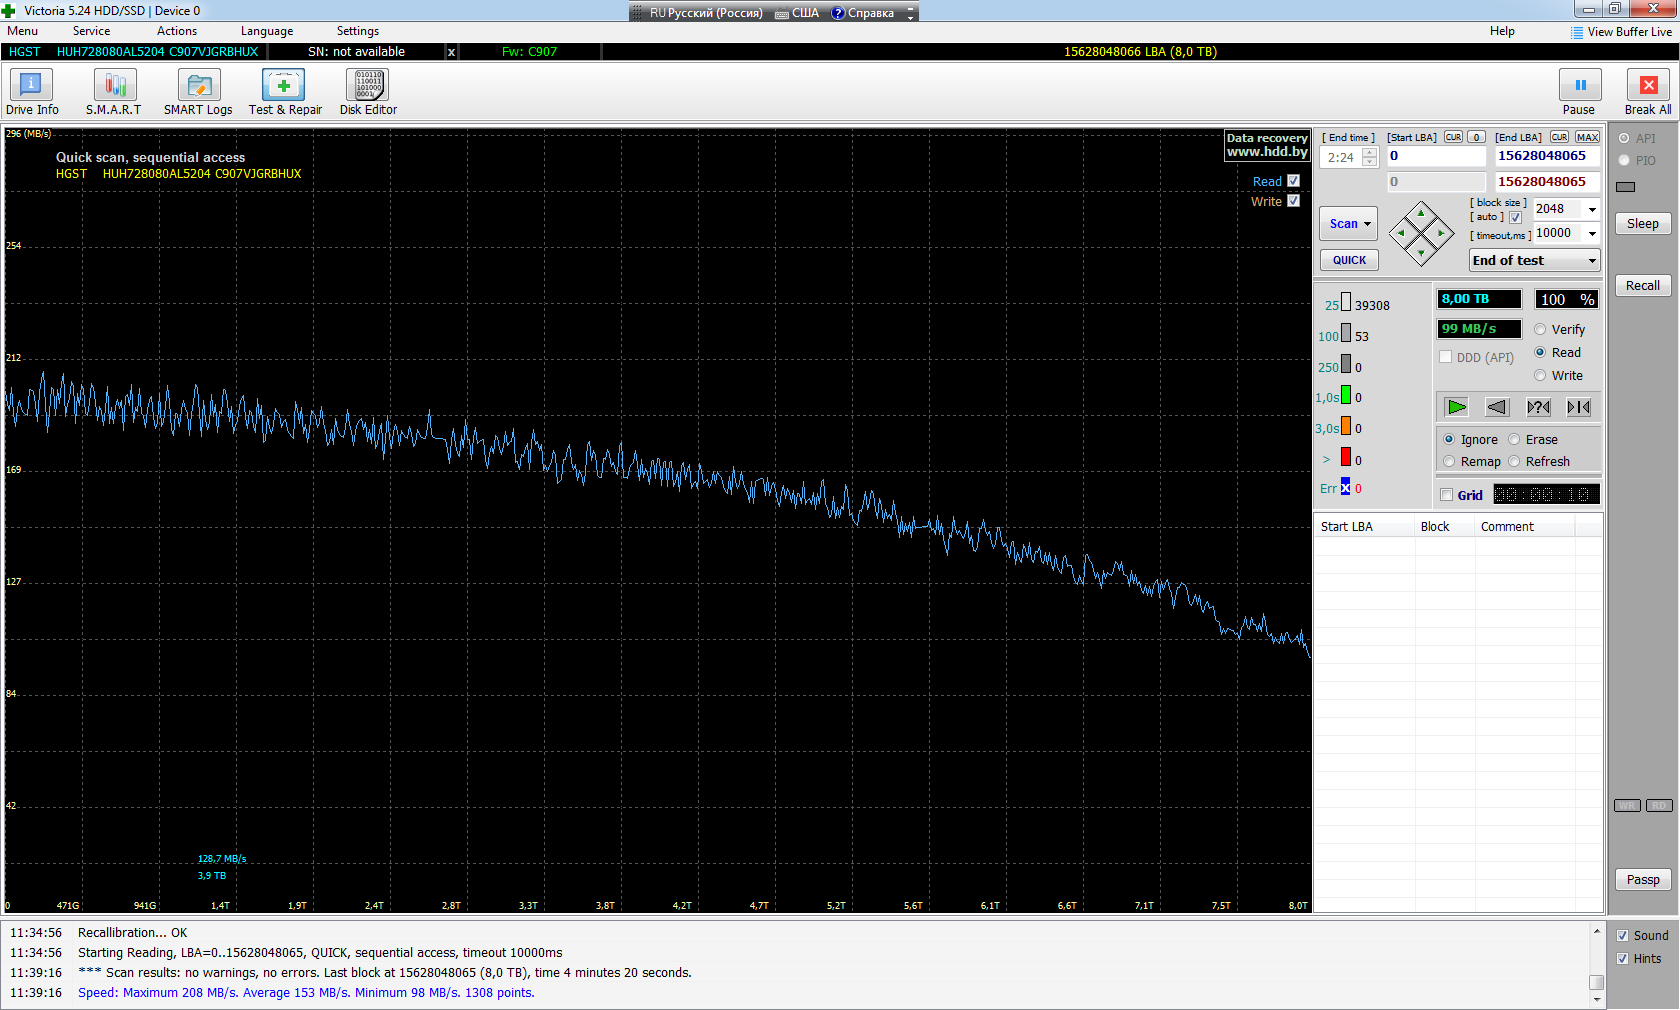Click the up arrow on diamond navigator
The height and width of the screenshot is (1010, 1680).
click(1421, 213)
